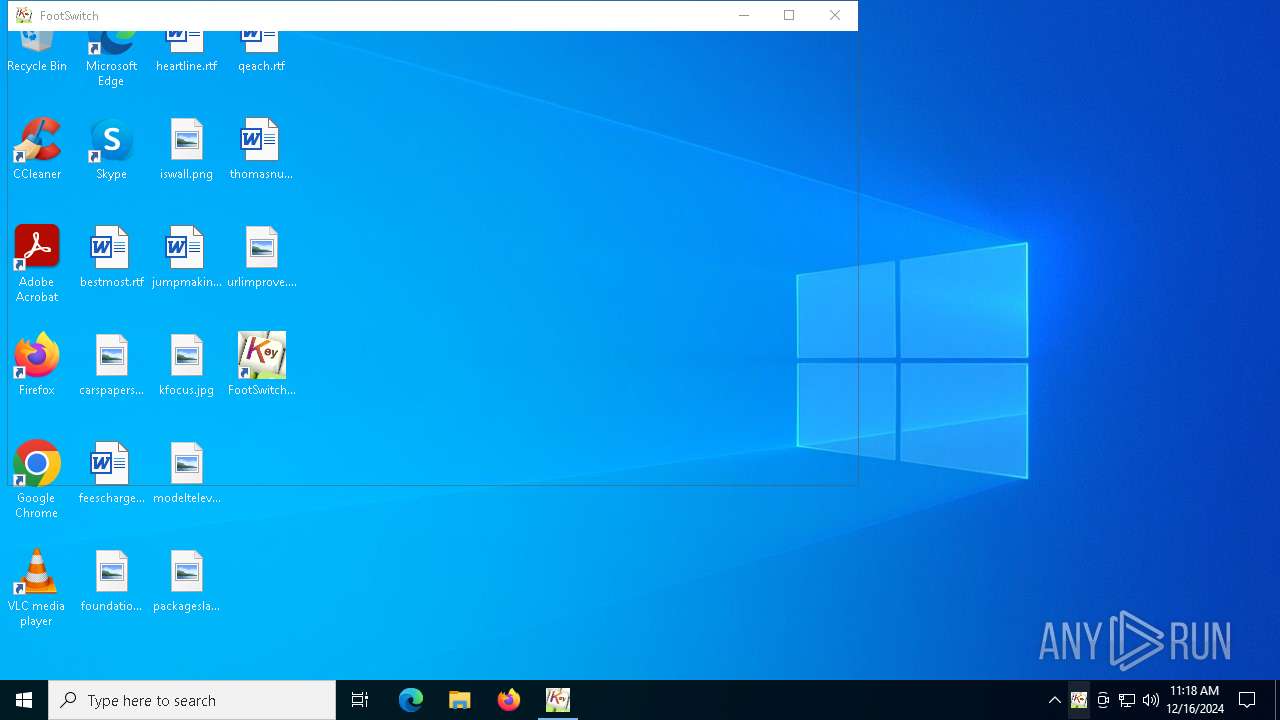Screen dimensions: 1280x720
Task: Select the Recycle Bin icon
Action: point(37,52)
